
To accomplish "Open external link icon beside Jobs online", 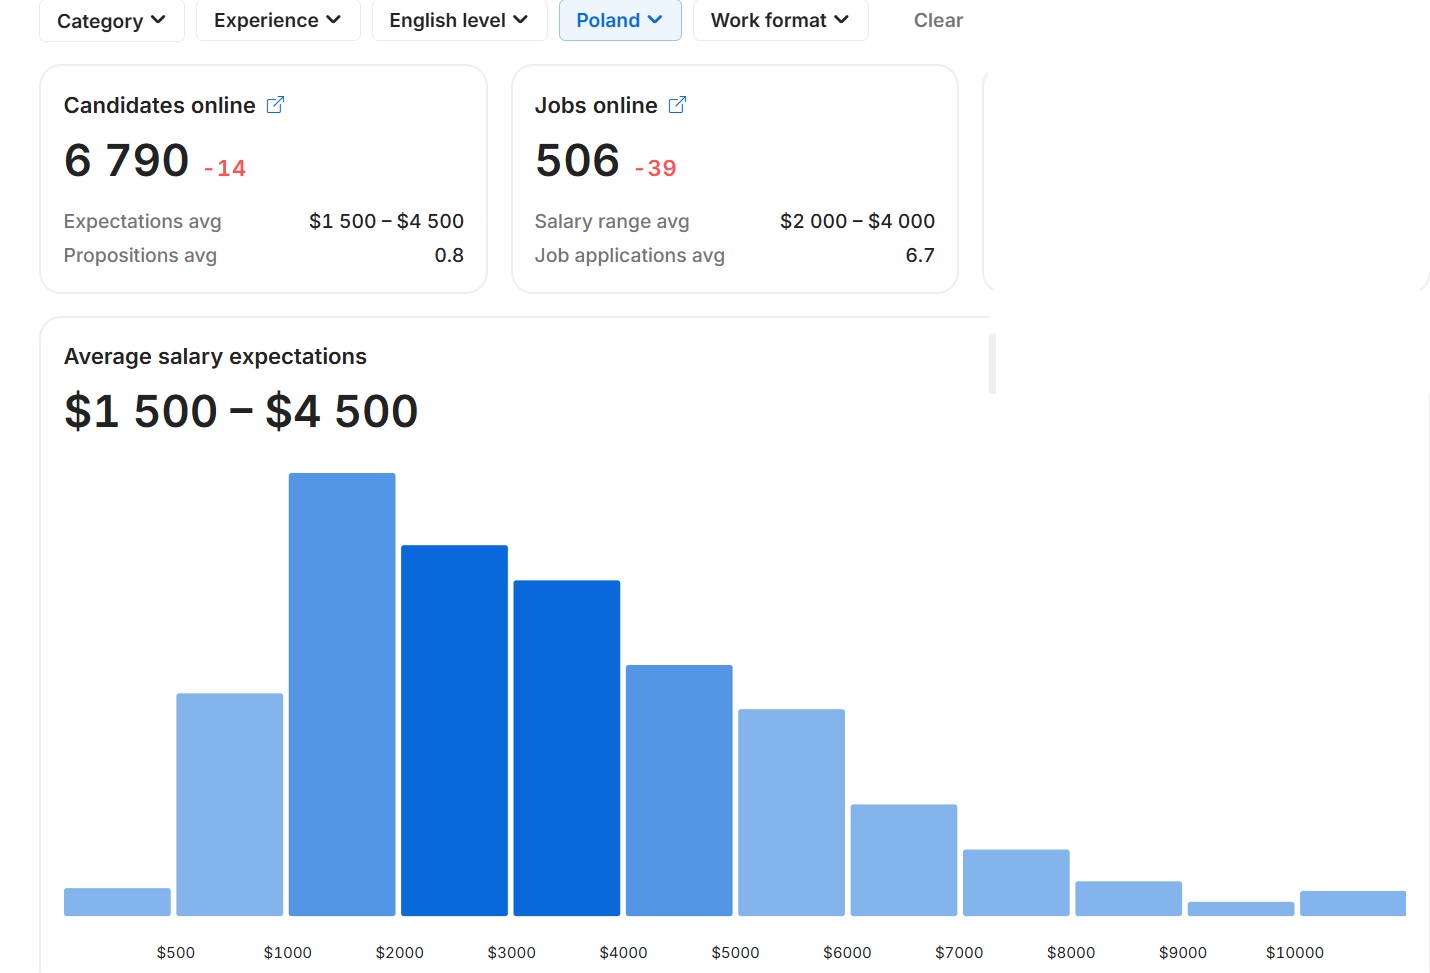I will [677, 105].
